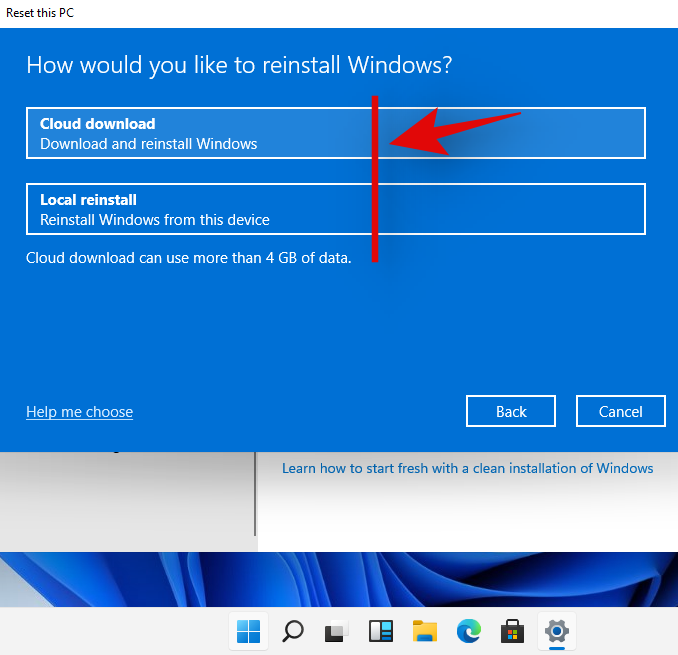This screenshot has height=655, width=678.
Task: Open Task View on the taskbar
Action: pyautogui.click(x=337, y=631)
